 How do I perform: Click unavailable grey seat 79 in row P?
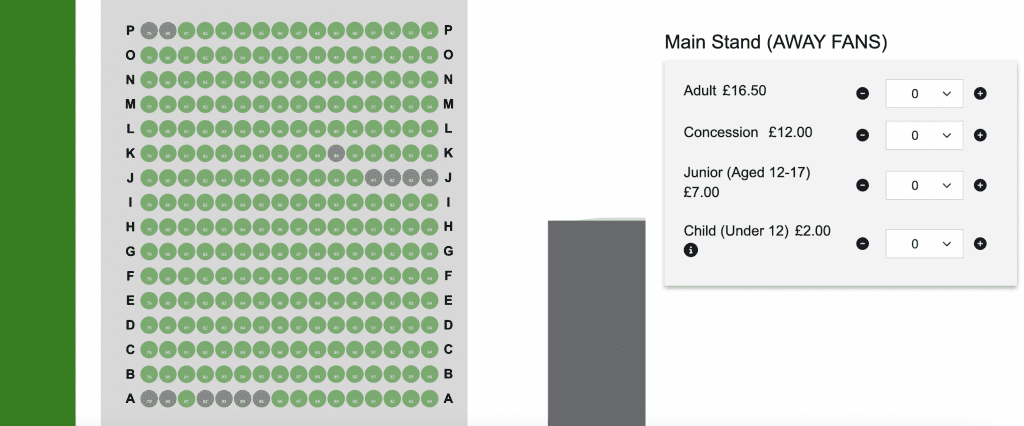(148, 31)
